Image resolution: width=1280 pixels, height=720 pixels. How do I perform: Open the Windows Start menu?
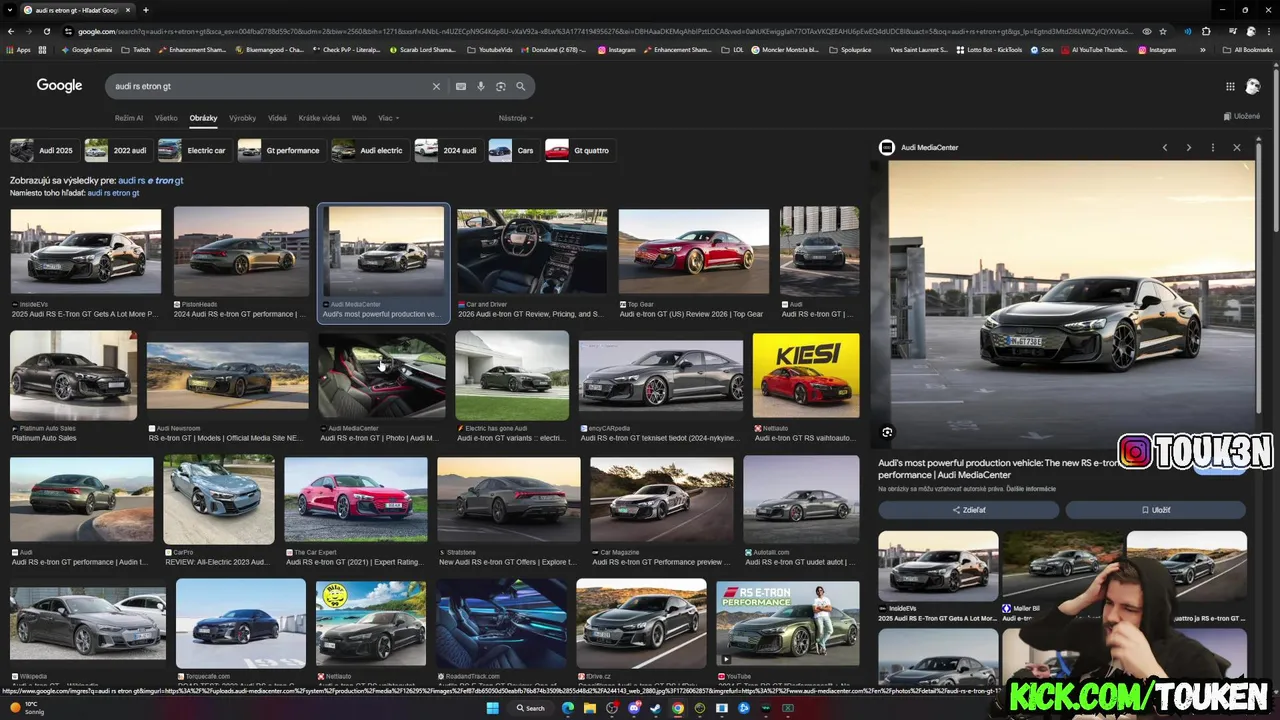tap(492, 708)
